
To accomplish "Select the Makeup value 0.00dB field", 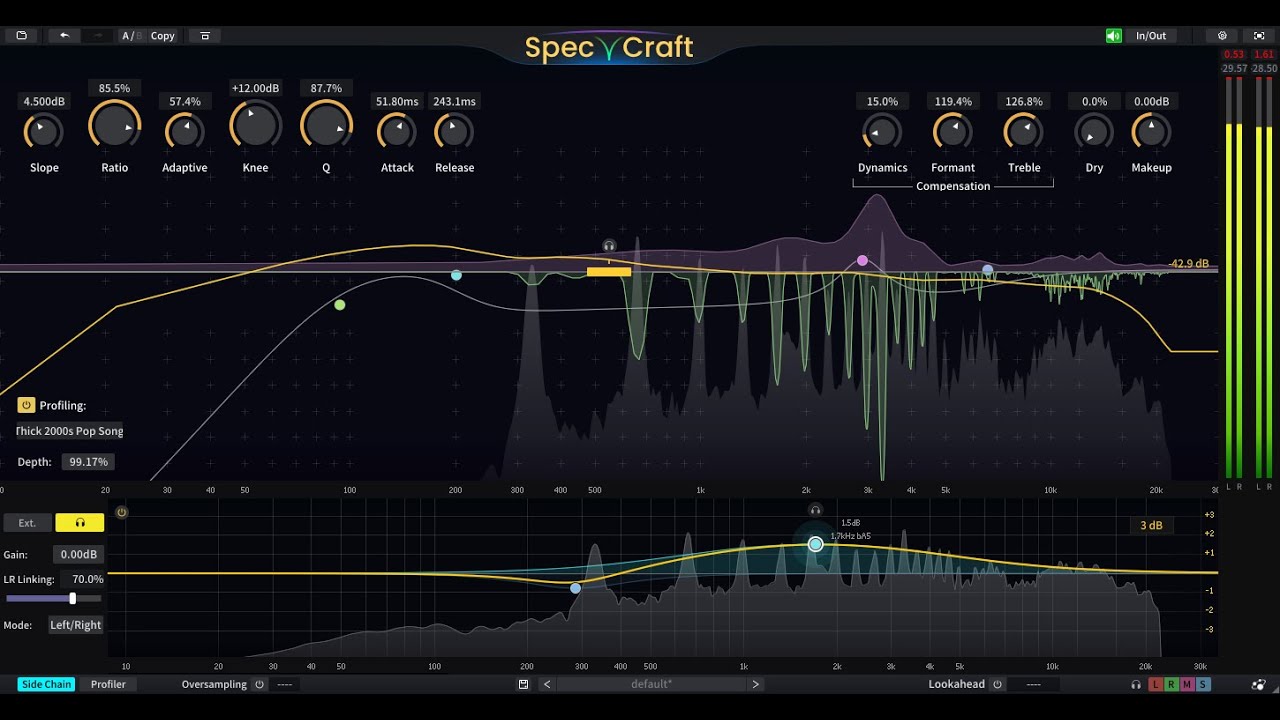I will pos(1151,101).
